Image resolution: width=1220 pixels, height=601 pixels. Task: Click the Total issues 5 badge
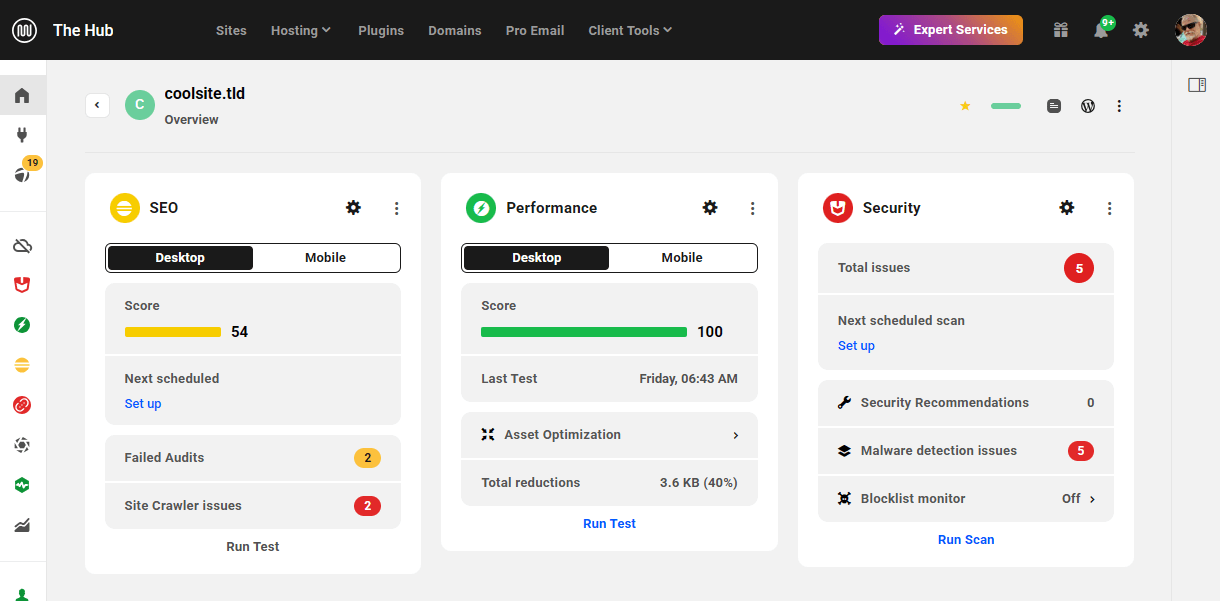(x=1079, y=268)
